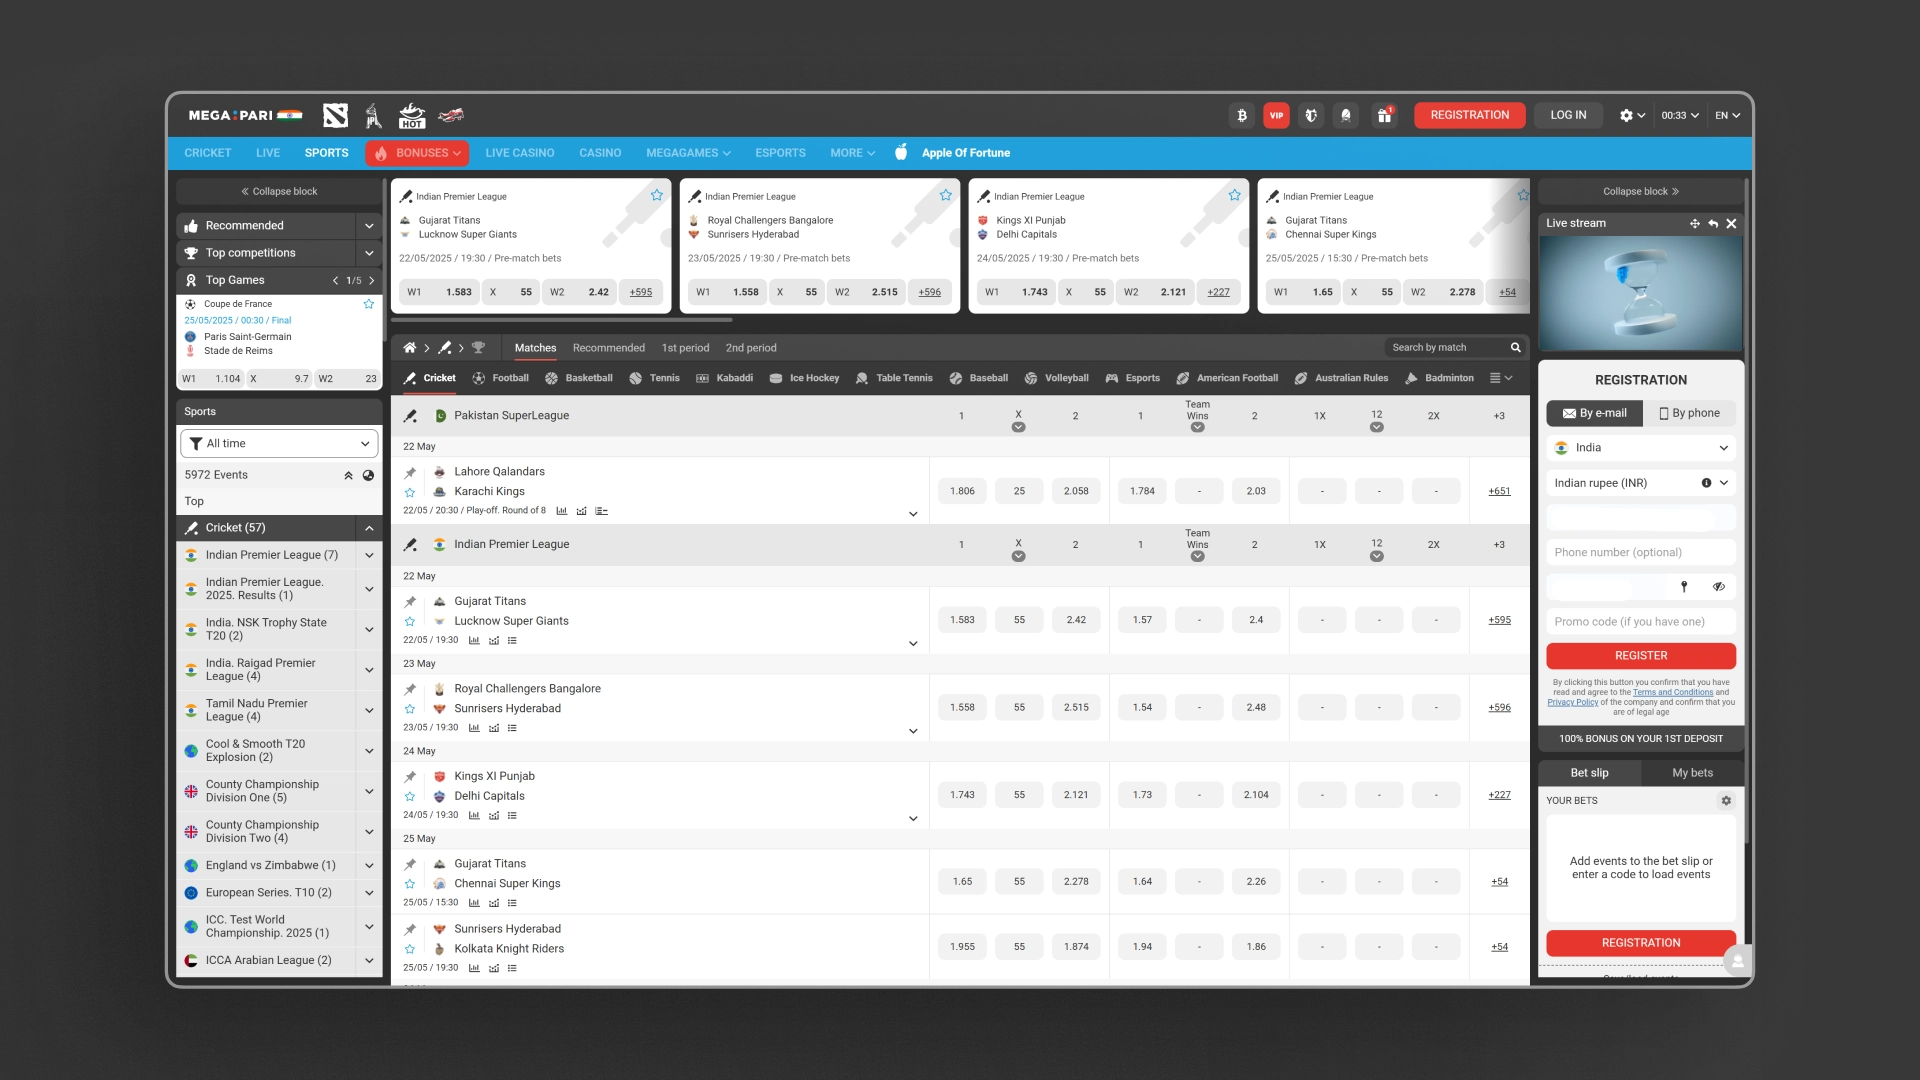Go to next Top Games page arrow
The image size is (1920, 1080).
click(x=372, y=281)
